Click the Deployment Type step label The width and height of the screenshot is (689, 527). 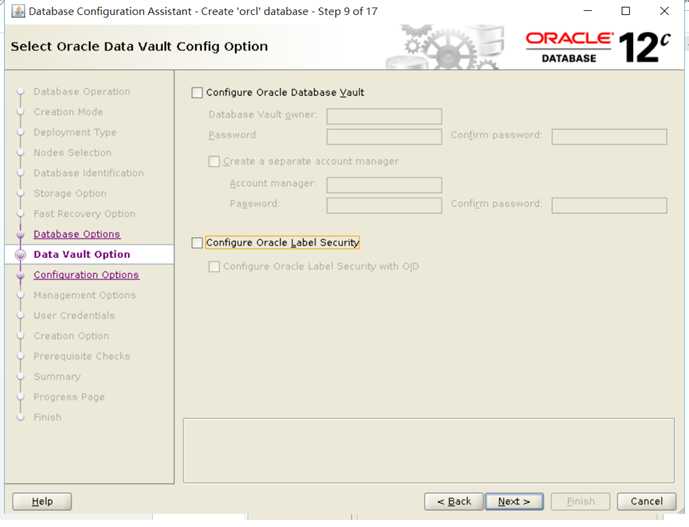(x=75, y=132)
